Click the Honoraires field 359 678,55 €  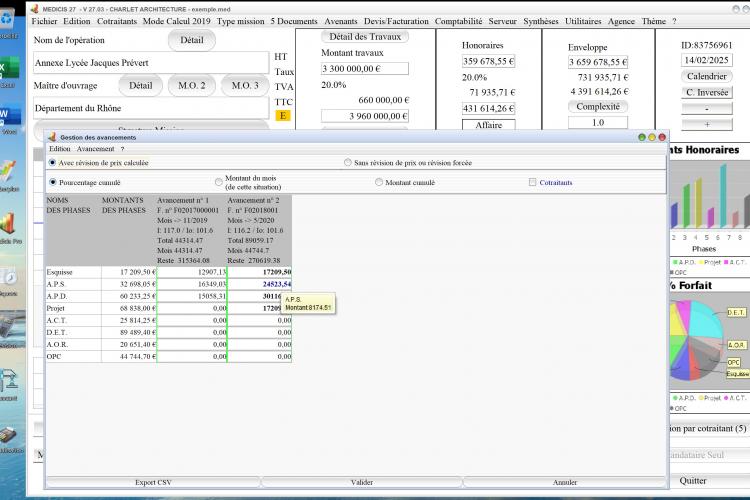click(488, 61)
